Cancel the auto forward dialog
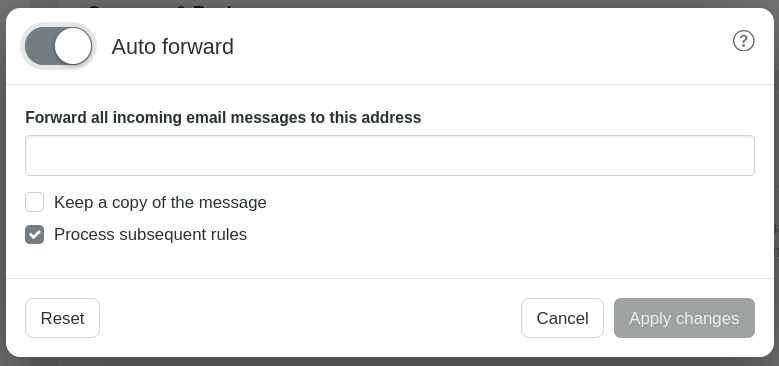 click(562, 318)
